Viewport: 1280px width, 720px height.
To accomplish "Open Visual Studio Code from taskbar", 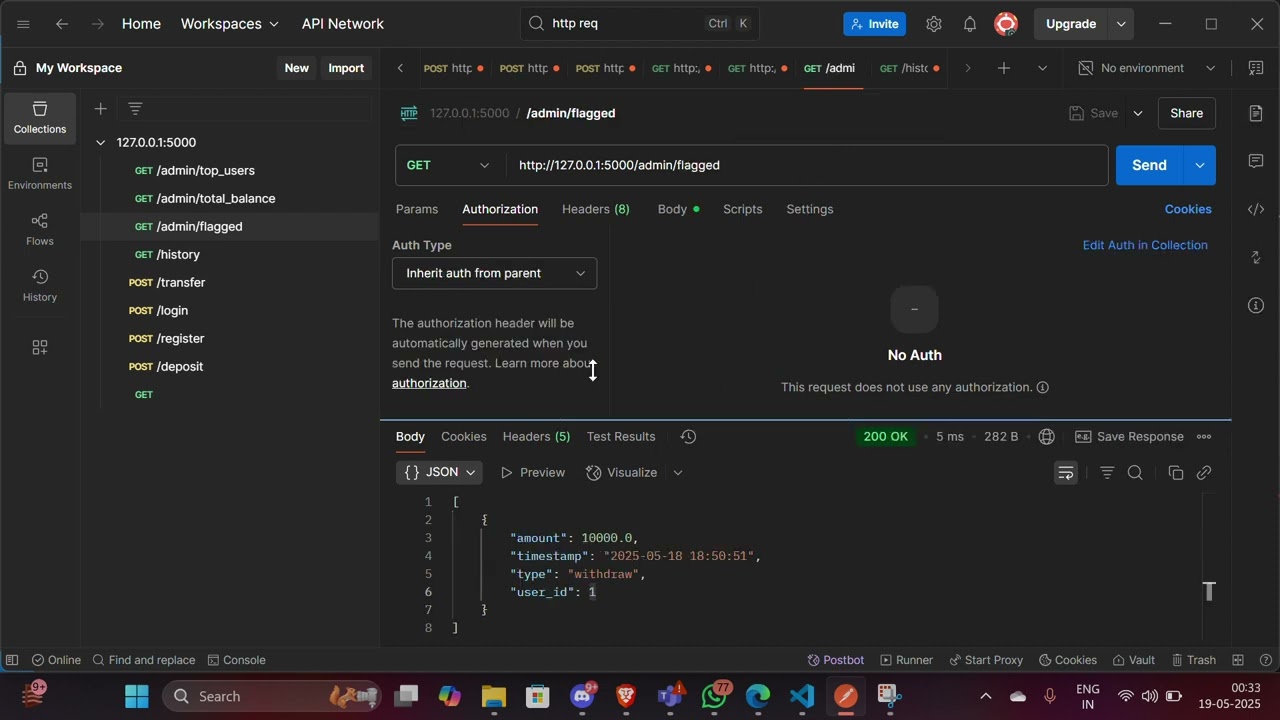I will pos(802,696).
